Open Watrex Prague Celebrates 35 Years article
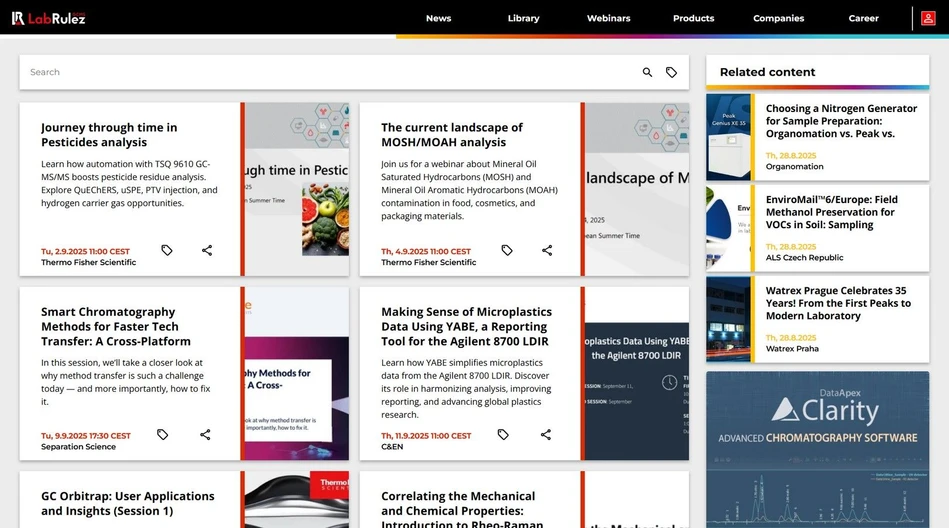949x528 pixels. point(838,303)
